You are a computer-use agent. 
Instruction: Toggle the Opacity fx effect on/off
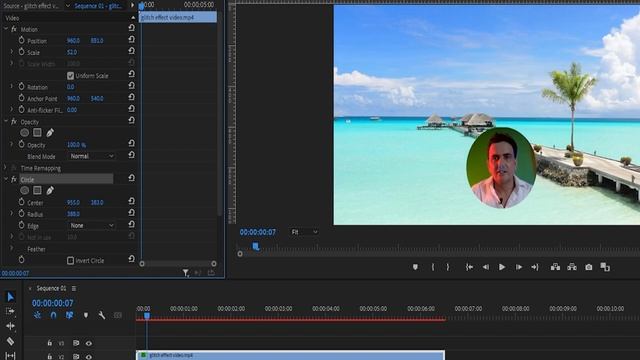coord(14,122)
